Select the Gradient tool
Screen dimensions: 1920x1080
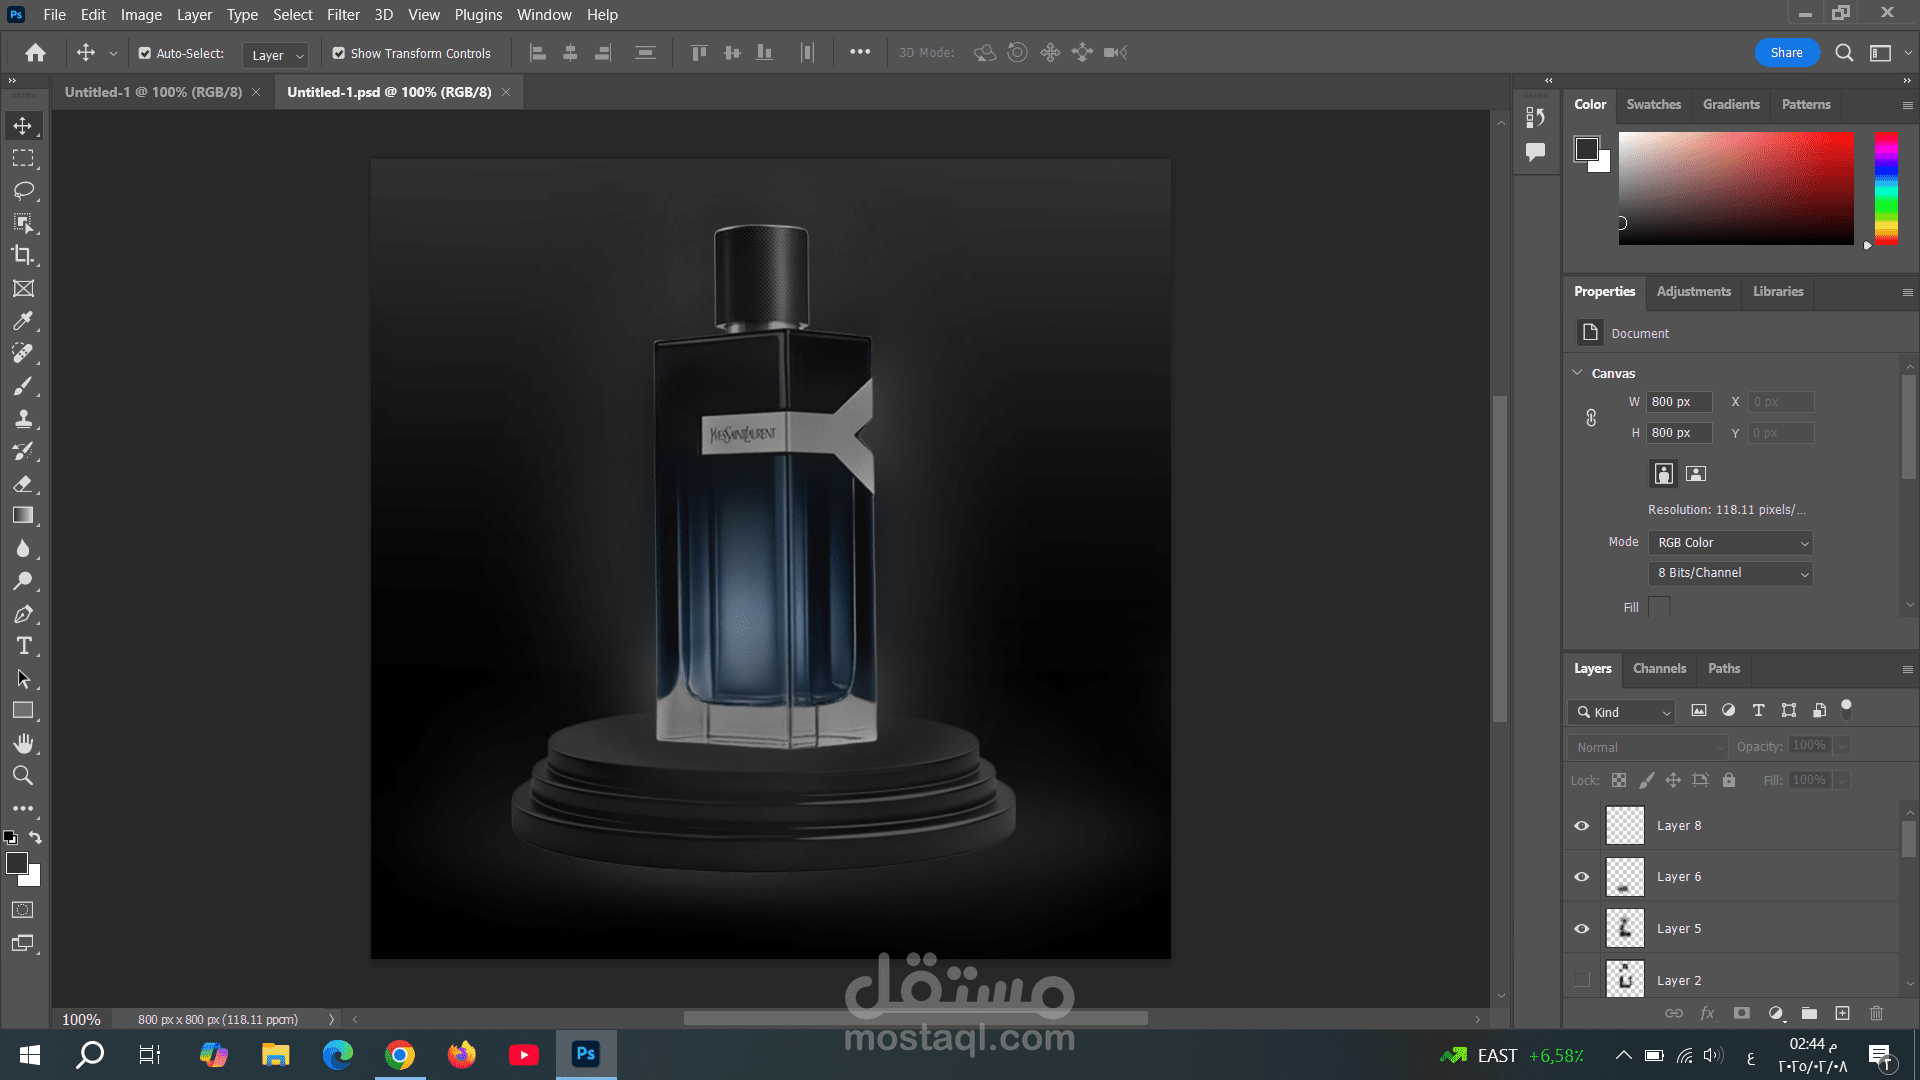tap(23, 516)
